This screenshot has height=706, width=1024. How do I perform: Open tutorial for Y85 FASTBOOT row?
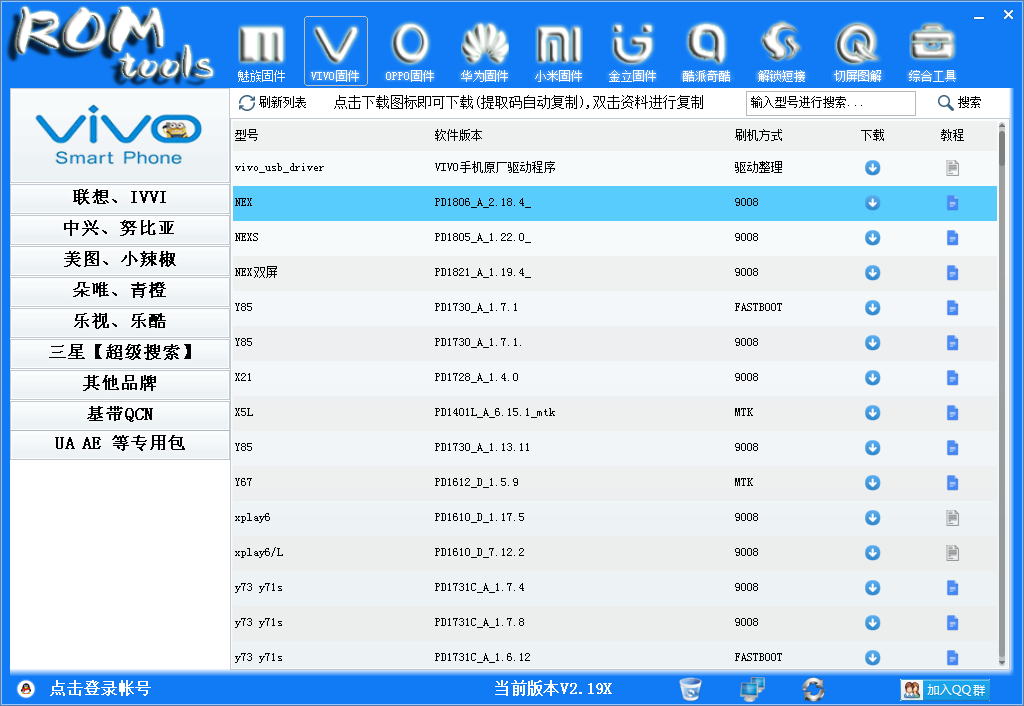coord(952,308)
